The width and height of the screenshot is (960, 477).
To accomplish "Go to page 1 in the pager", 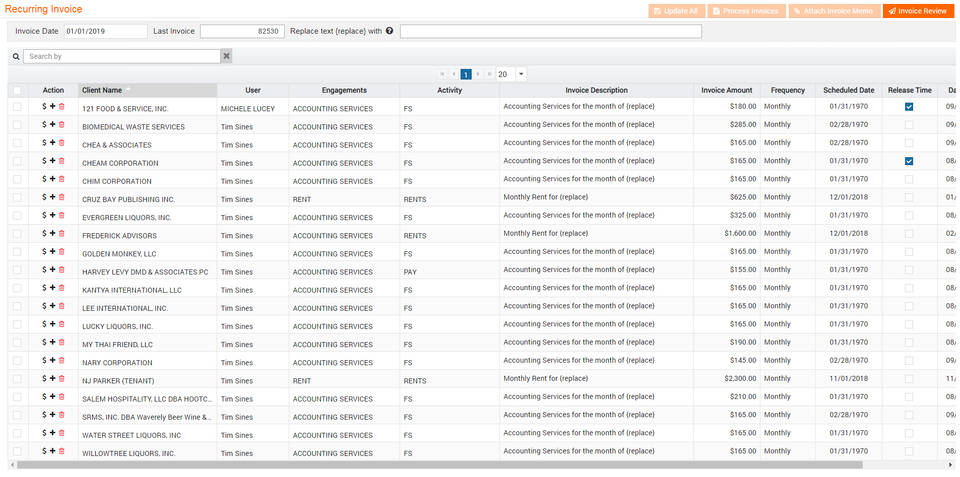I will [466, 74].
